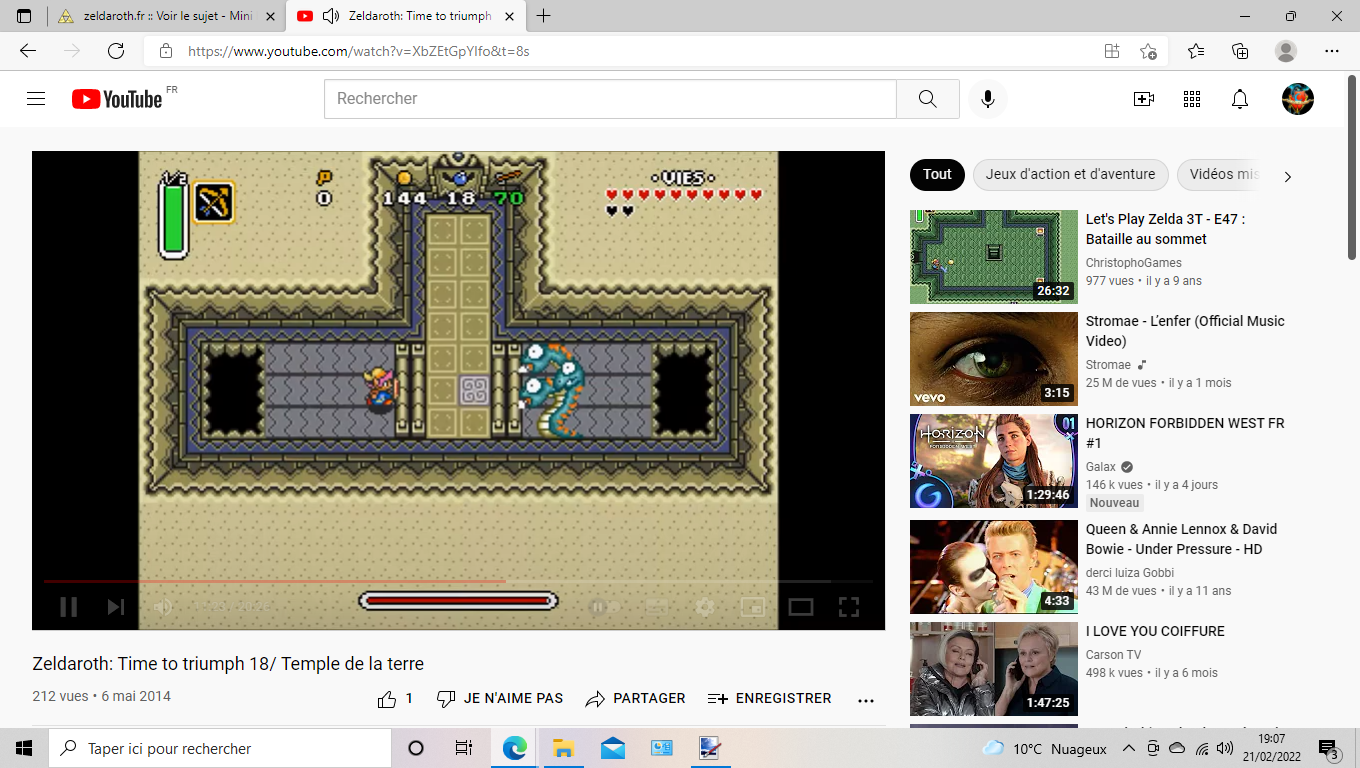Go to YouTube home via logo
Screen dimensions: 1360x768
pyautogui.click(x=117, y=99)
